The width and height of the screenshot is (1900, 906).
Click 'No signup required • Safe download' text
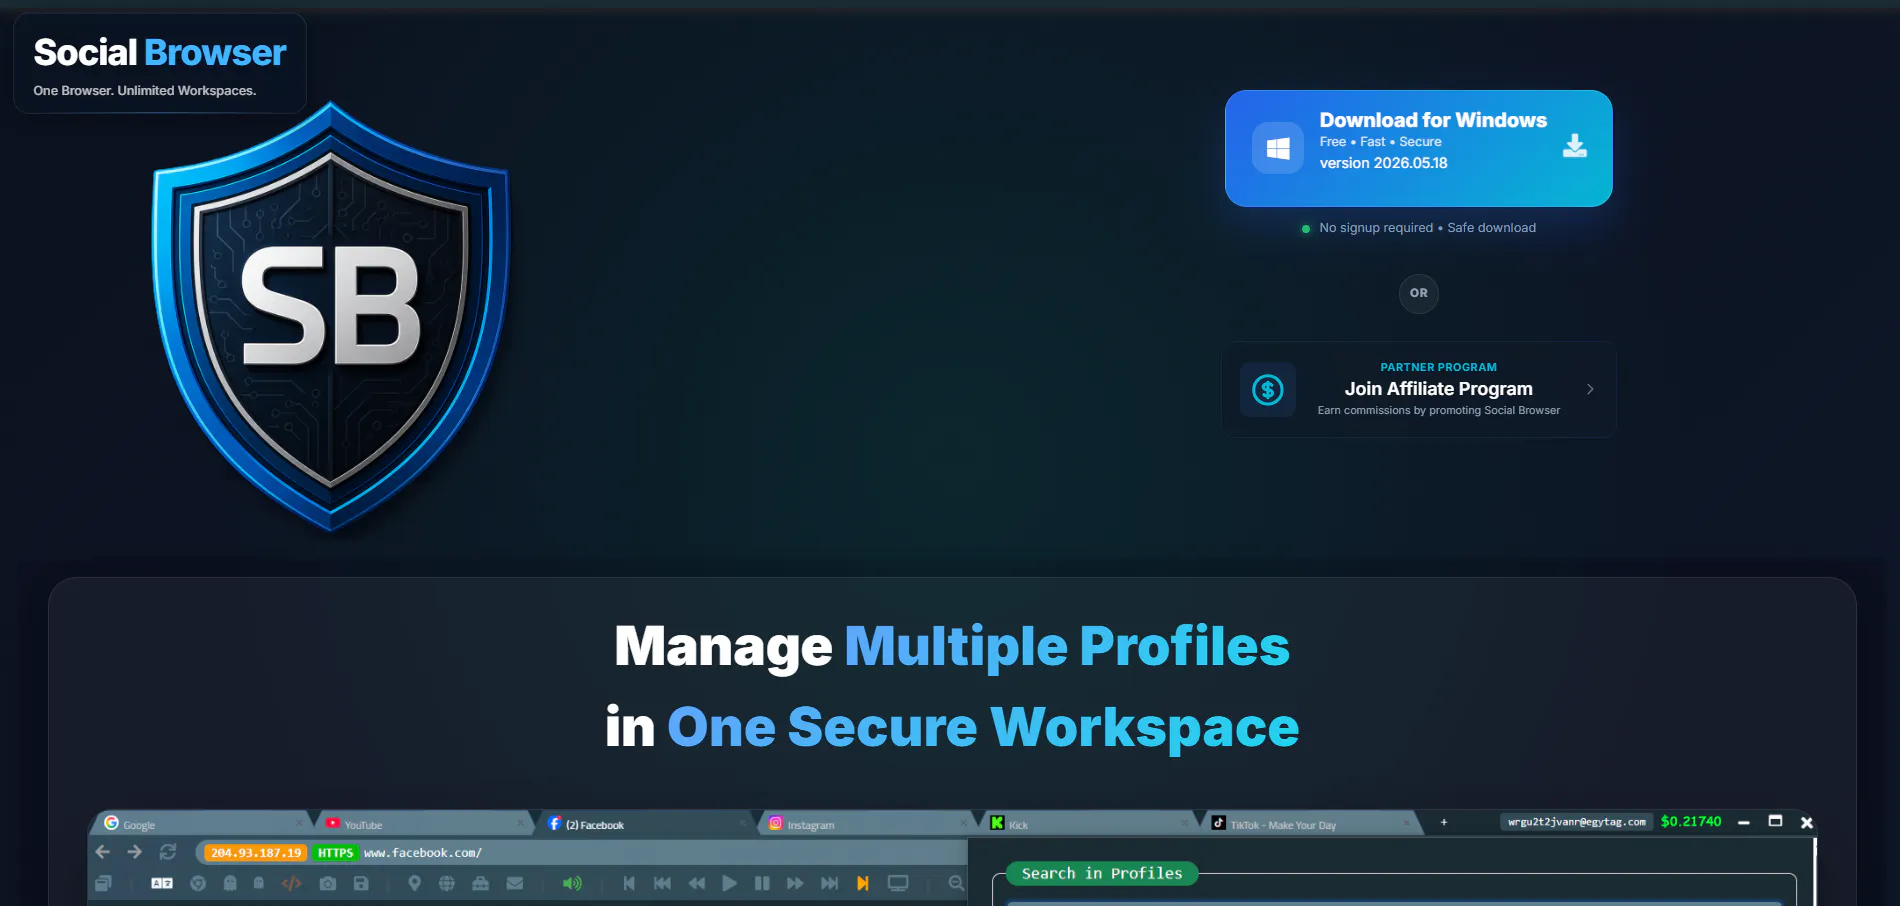pyautogui.click(x=1427, y=228)
